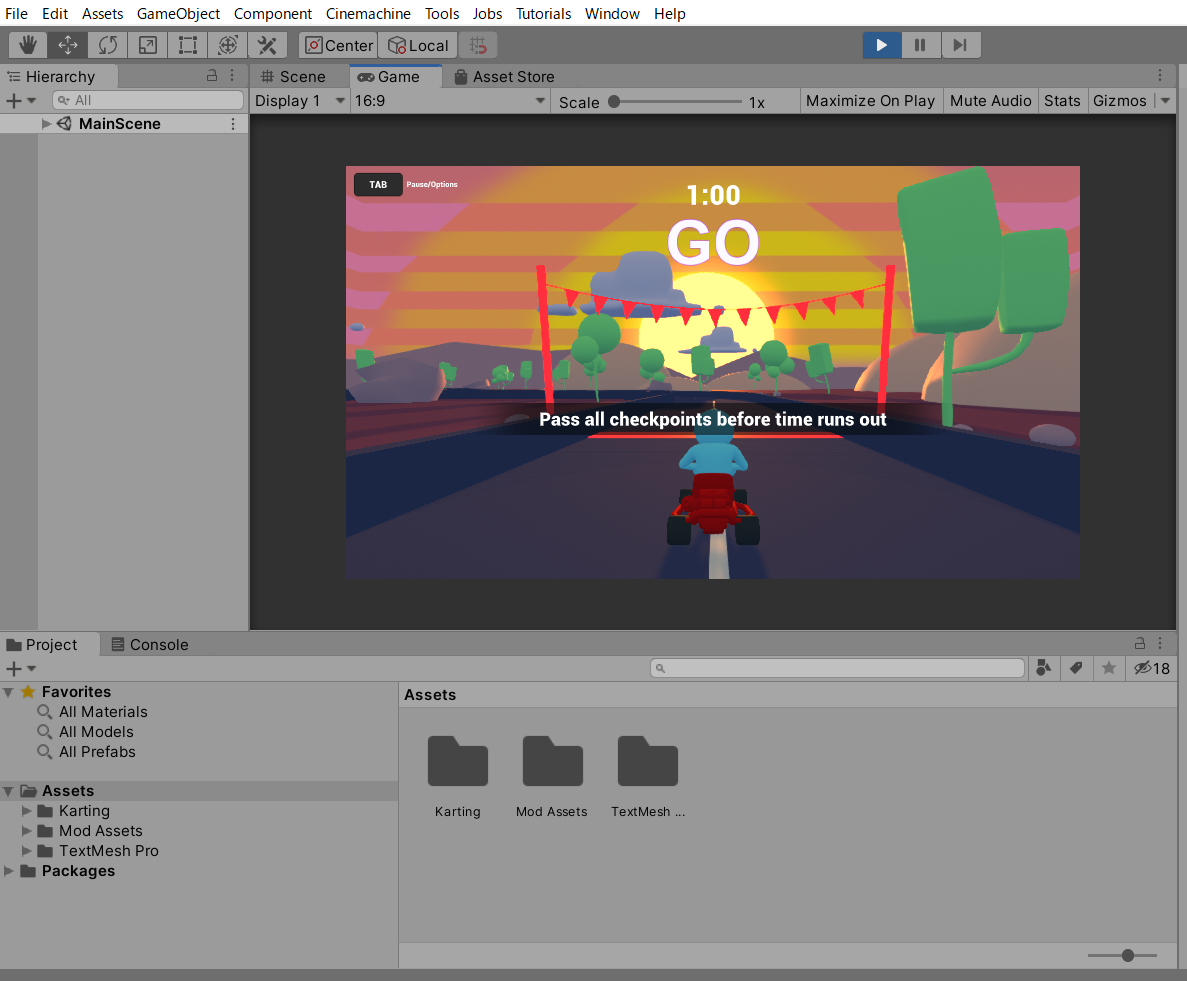
Task: Toggle handle orientation from Local to Global
Action: [417, 45]
